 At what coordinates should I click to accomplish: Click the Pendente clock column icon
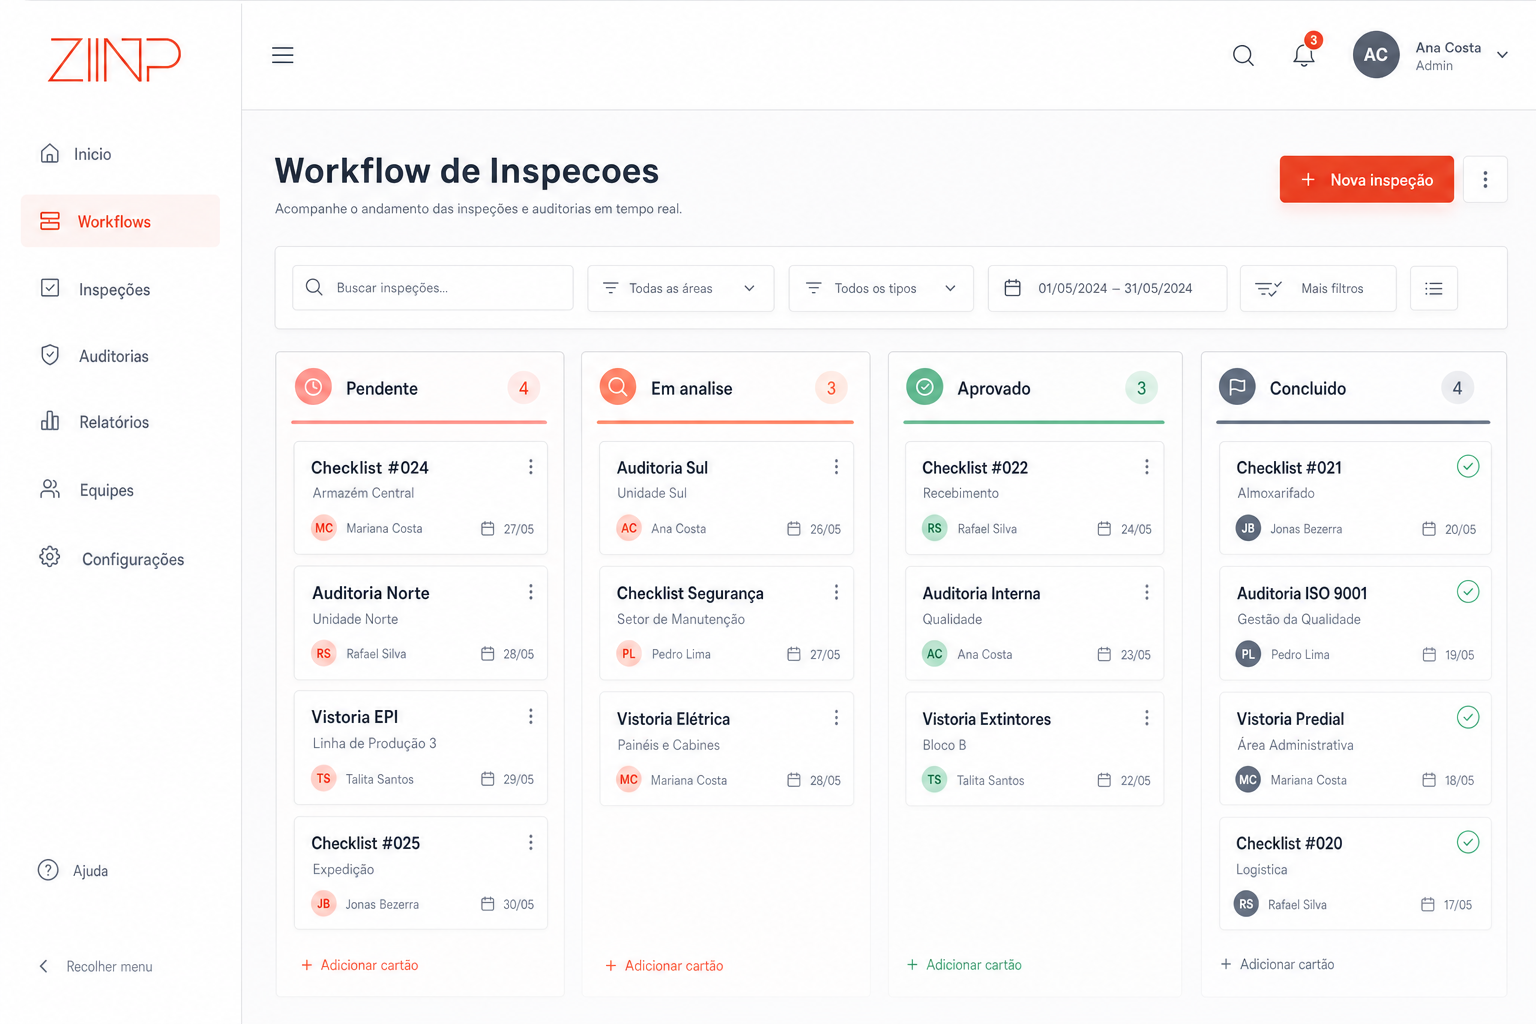pyautogui.click(x=313, y=387)
